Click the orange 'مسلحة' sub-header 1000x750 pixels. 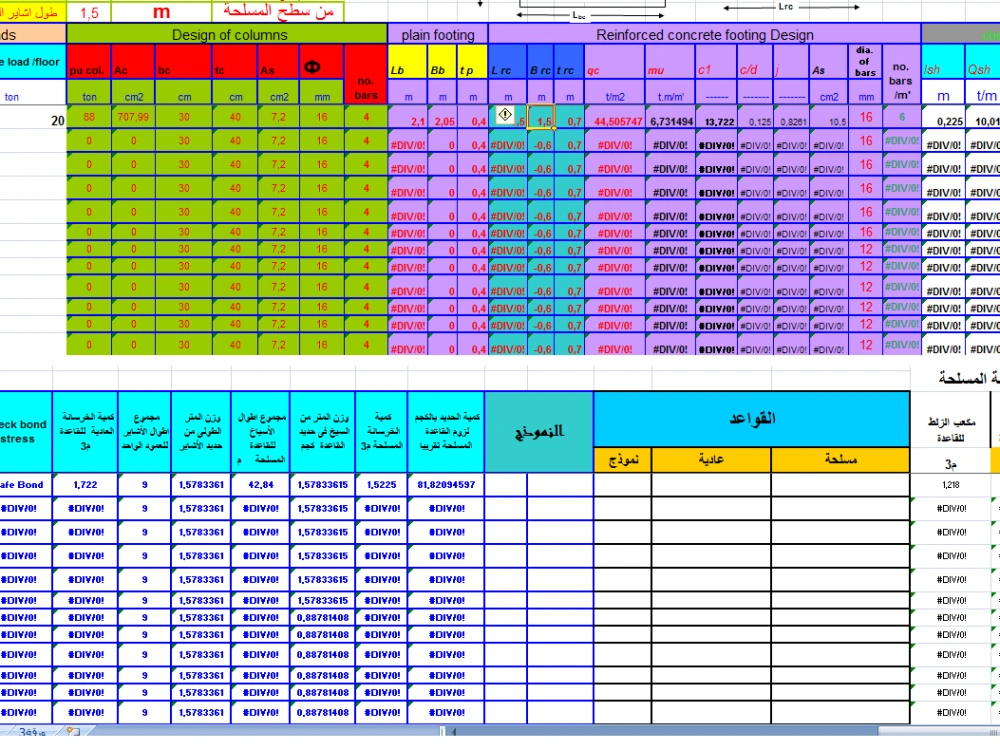point(841,460)
